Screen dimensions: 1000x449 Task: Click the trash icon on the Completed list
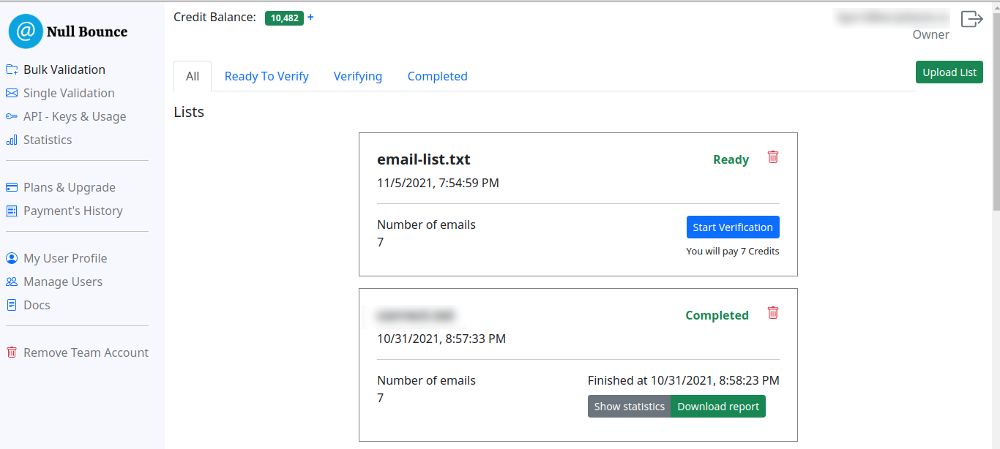point(772,313)
